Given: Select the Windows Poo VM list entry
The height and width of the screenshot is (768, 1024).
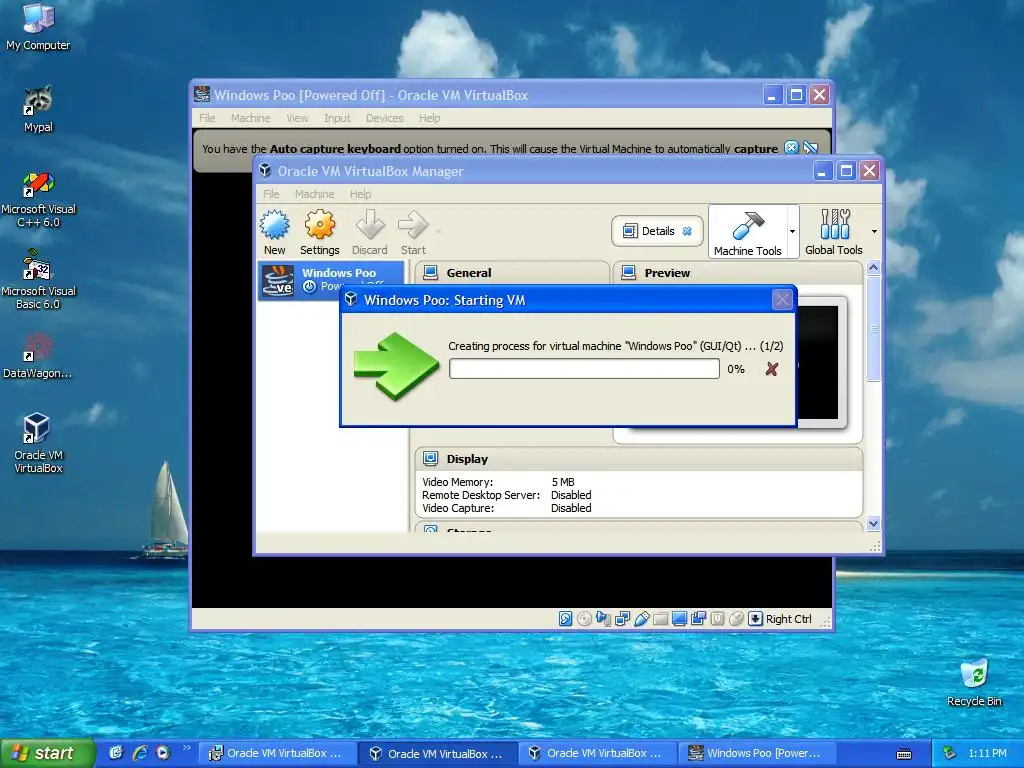Looking at the screenshot, I should point(332,280).
